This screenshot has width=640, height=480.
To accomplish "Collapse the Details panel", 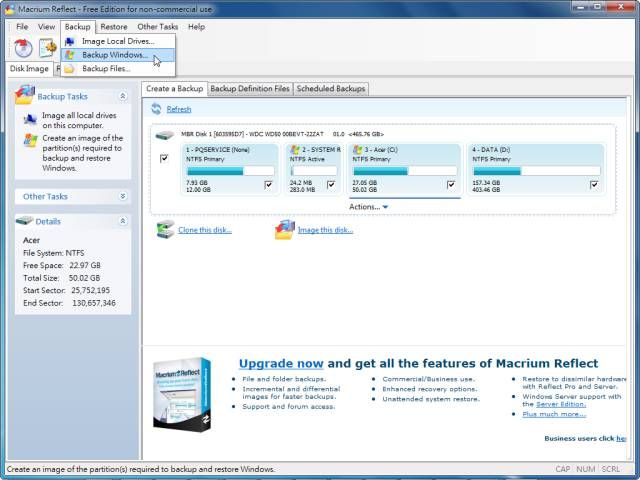I will [123, 221].
